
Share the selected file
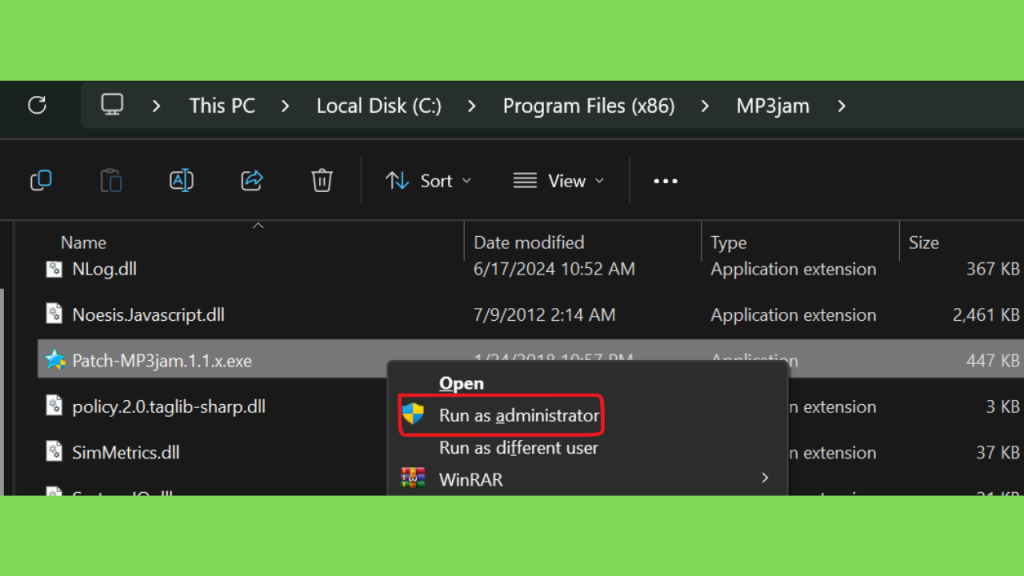(x=251, y=180)
